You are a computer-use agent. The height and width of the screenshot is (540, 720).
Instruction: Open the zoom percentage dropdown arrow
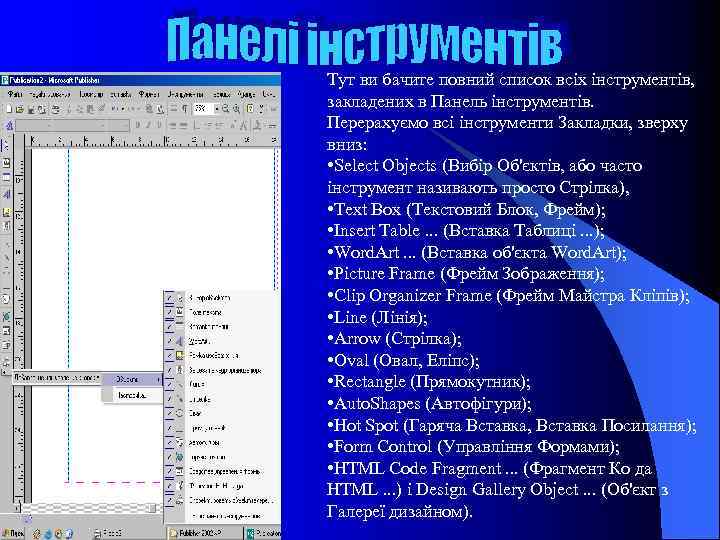[216, 109]
